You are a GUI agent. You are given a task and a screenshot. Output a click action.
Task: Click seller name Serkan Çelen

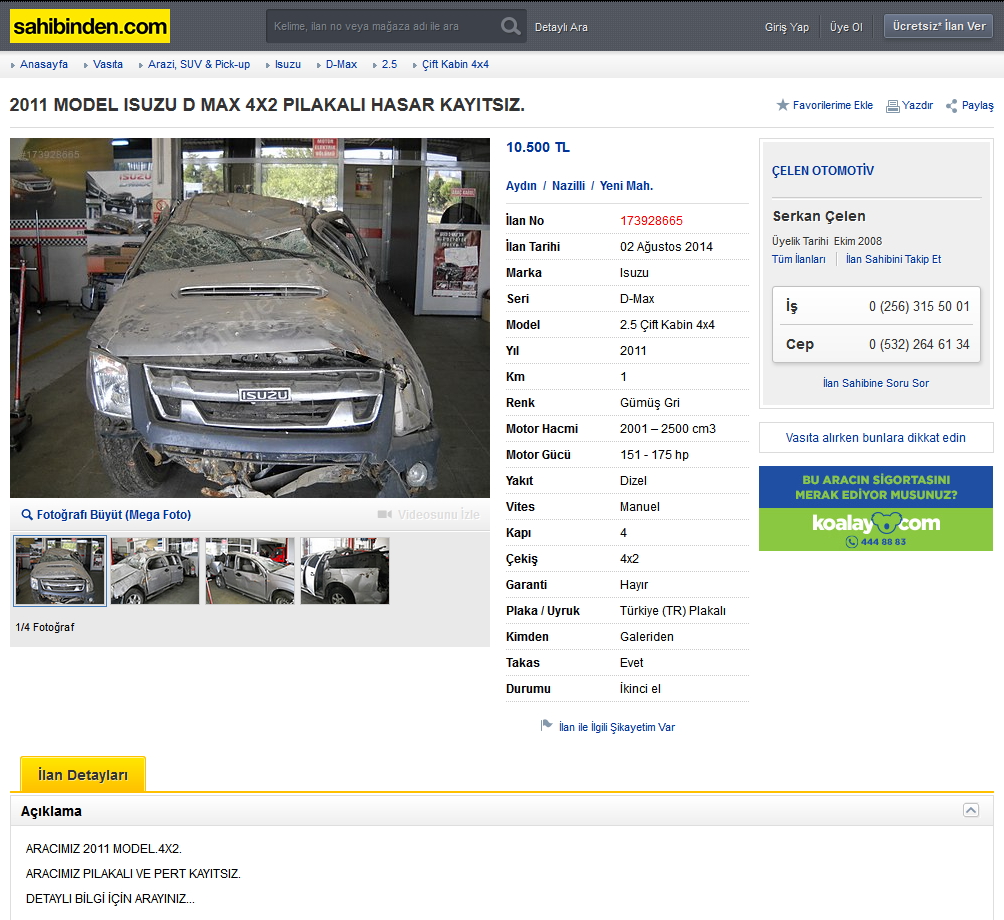click(819, 216)
